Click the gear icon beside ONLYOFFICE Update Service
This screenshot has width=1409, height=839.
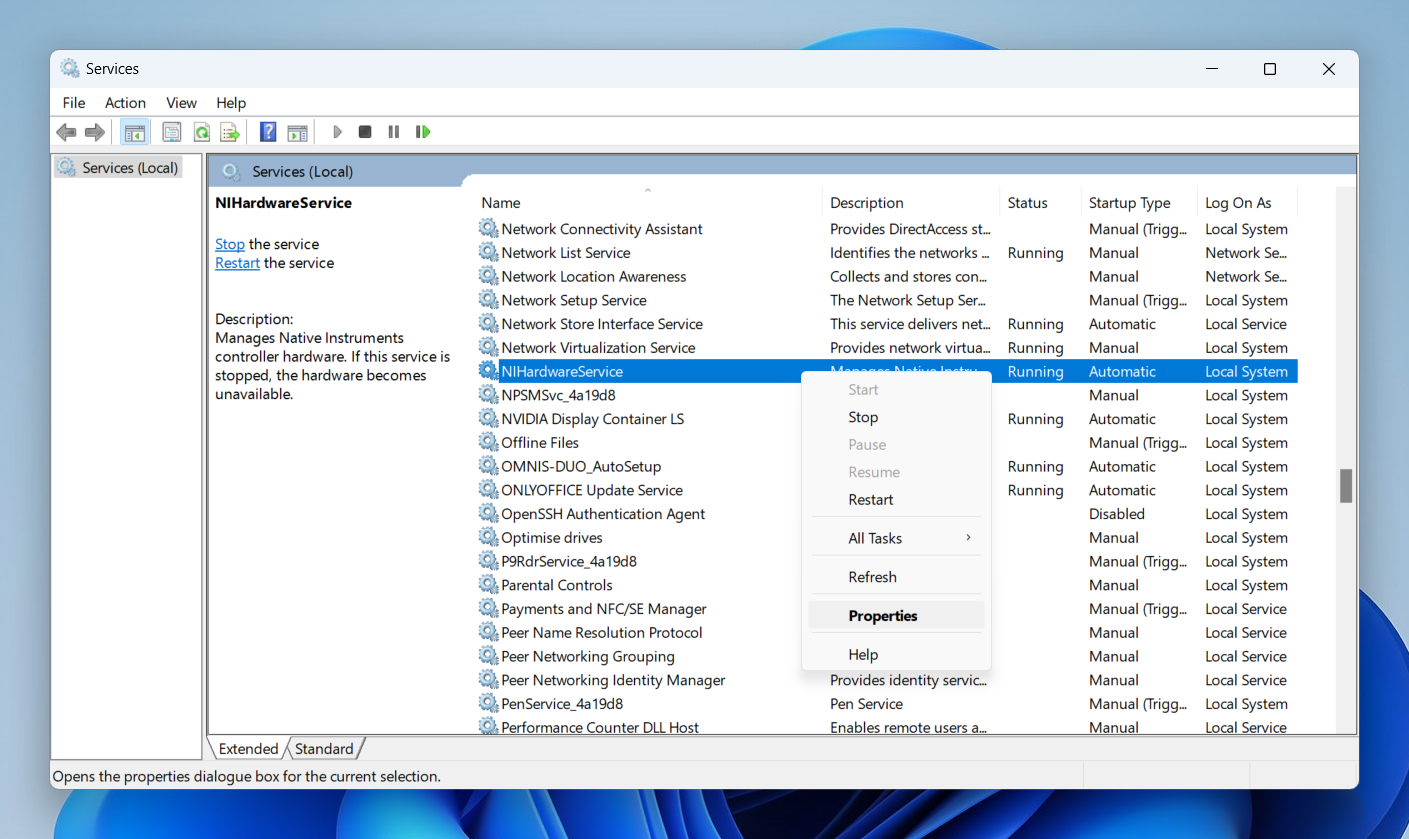(x=488, y=490)
